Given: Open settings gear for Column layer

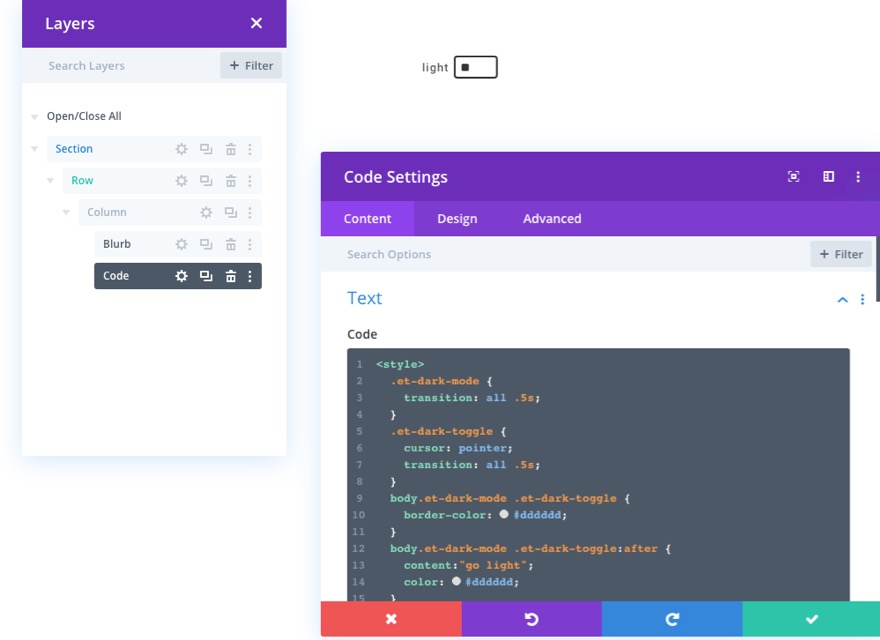Looking at the screenshot, I should coord(207,212).
